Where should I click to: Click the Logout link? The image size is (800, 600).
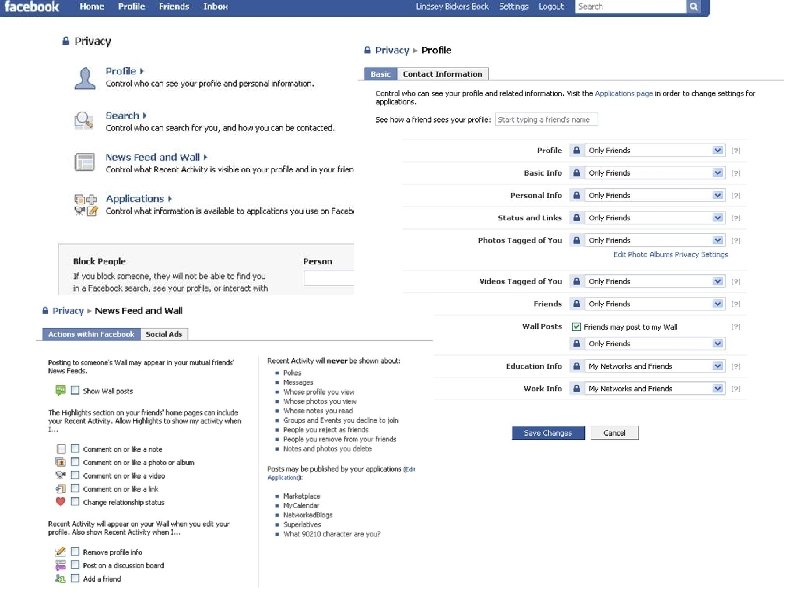[552, 7]
